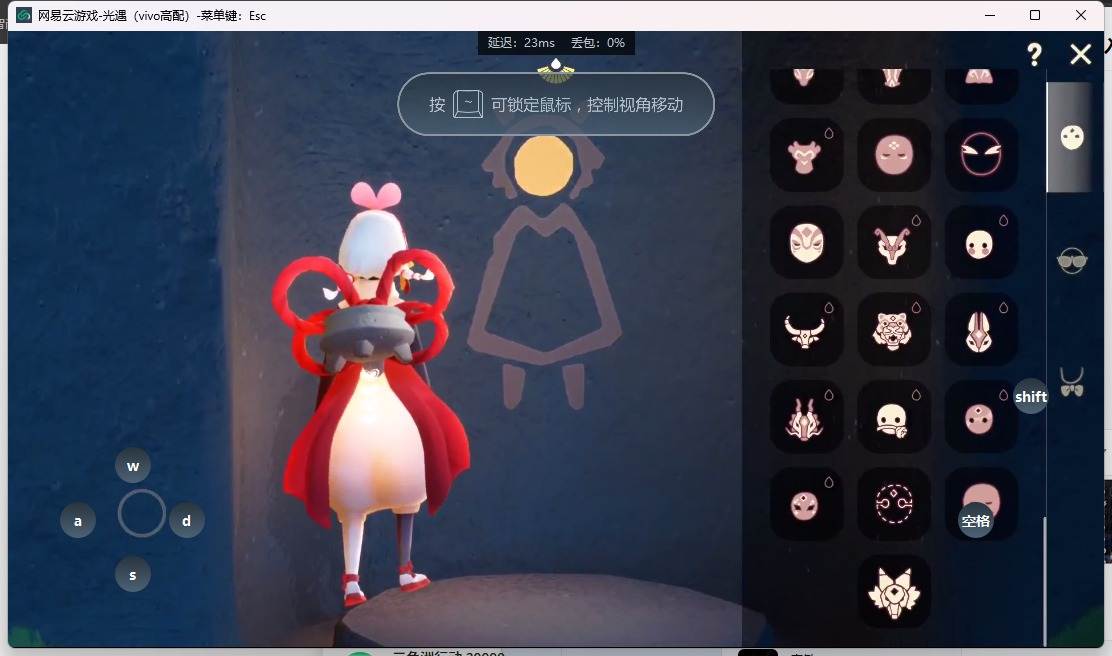The width and height of the screenshot is (1112, 656).
Task: Tap the S backward movement key
Action: click(133, 574)
